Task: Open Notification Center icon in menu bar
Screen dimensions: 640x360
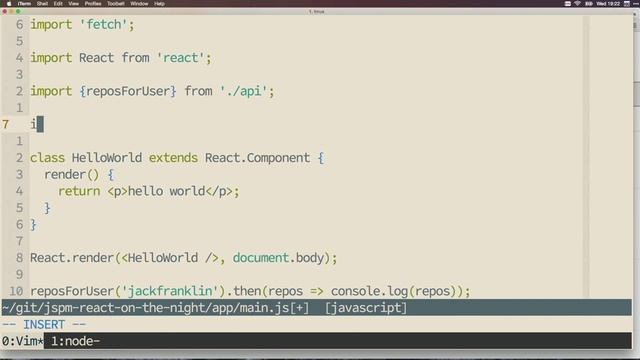Action: [636, 3]
